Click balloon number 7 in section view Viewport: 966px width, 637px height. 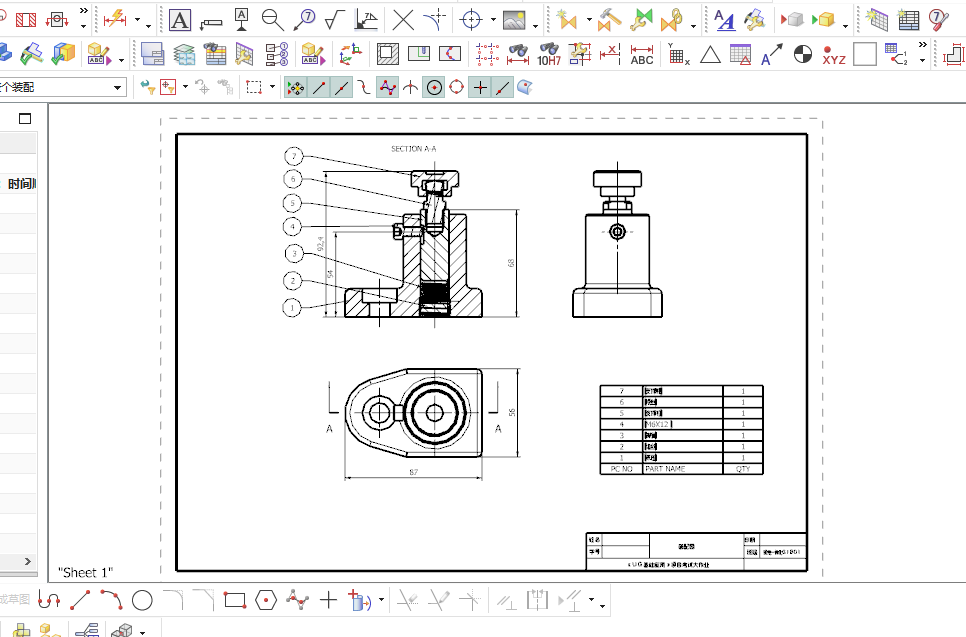[x=294, y=156]
